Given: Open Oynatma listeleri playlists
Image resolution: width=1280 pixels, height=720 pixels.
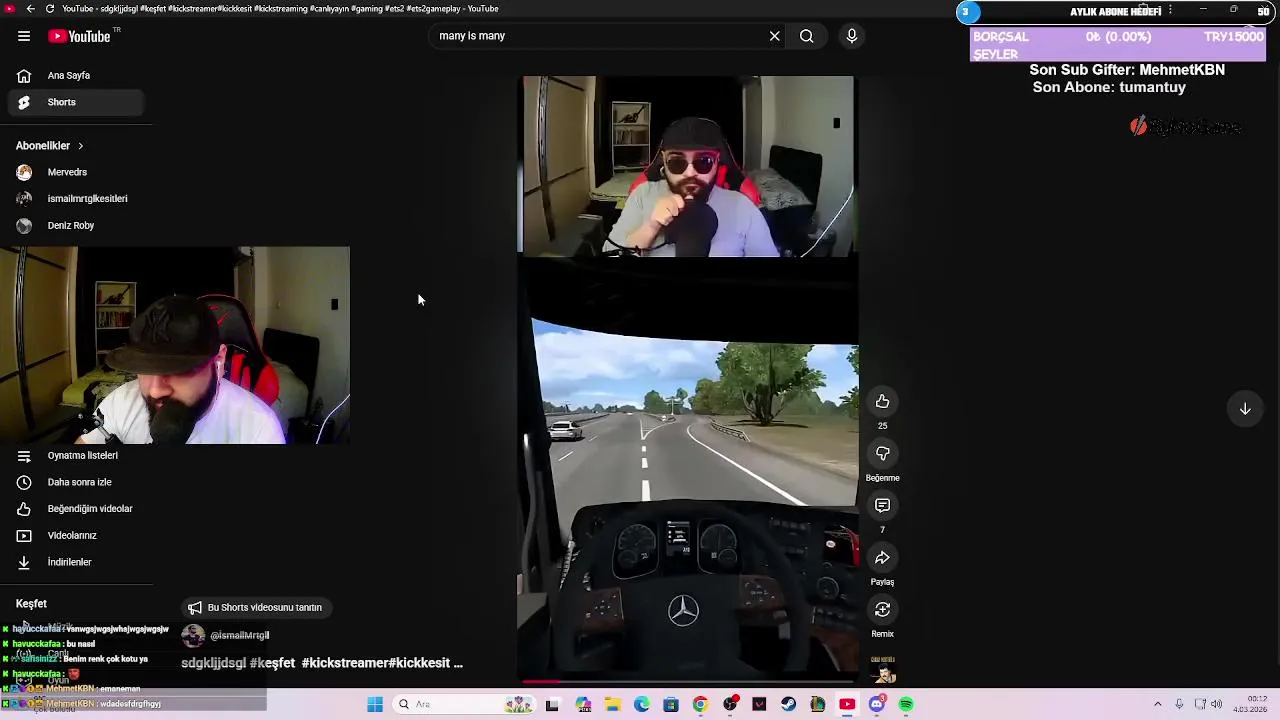Looking at the screenshot, I should [x=76, y=456].
